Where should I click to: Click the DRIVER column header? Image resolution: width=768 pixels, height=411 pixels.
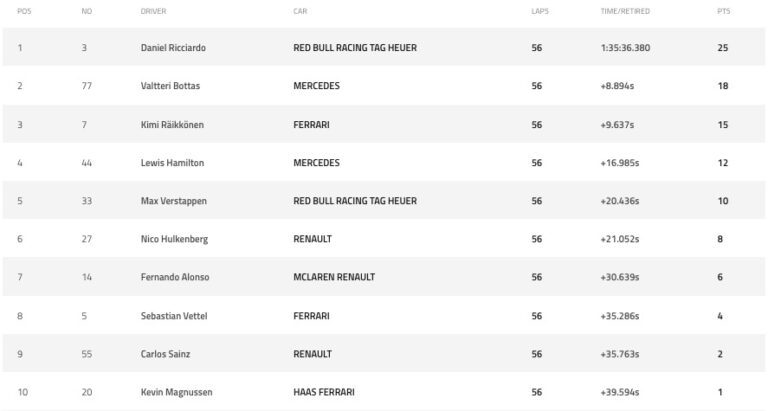click(x=153, y=11)
